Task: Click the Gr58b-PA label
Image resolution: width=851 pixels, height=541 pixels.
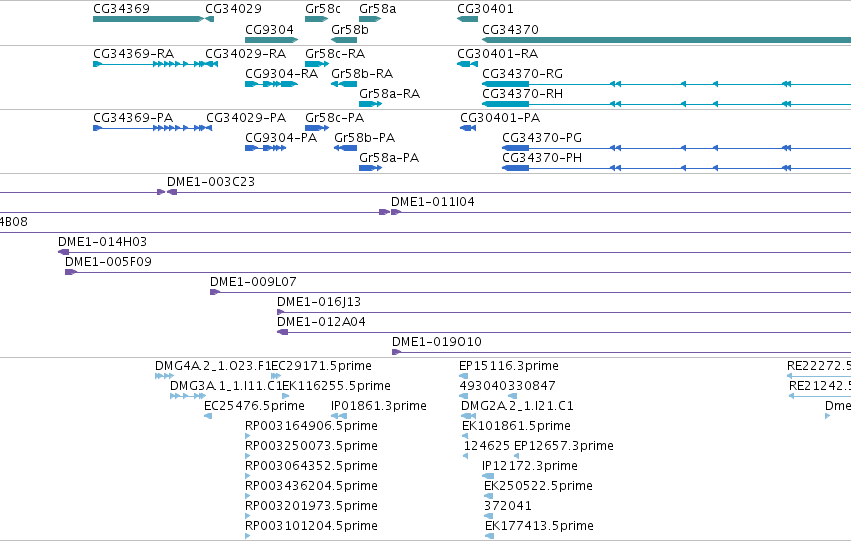Action: [x=364, y=138]
